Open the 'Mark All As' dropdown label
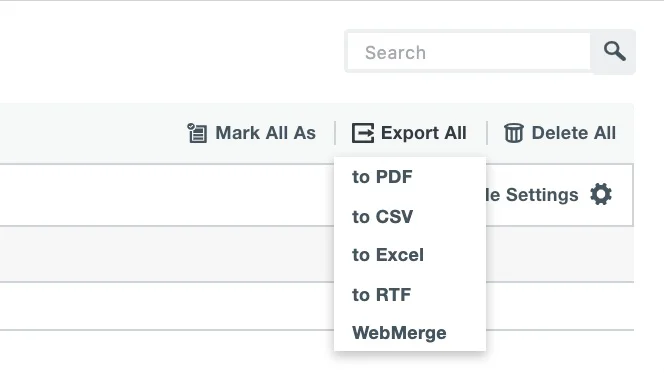The width and height of the screenshot is (664, 373). pyautogui.click(x=266, y=133)
